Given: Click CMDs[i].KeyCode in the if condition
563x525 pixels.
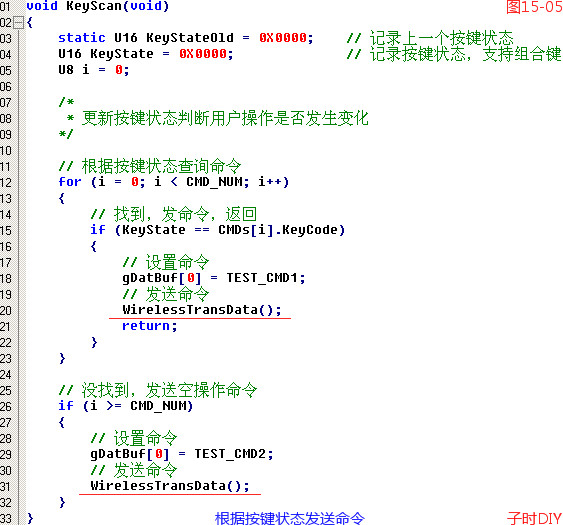Looking at the screenshot, I should (279, 230).
